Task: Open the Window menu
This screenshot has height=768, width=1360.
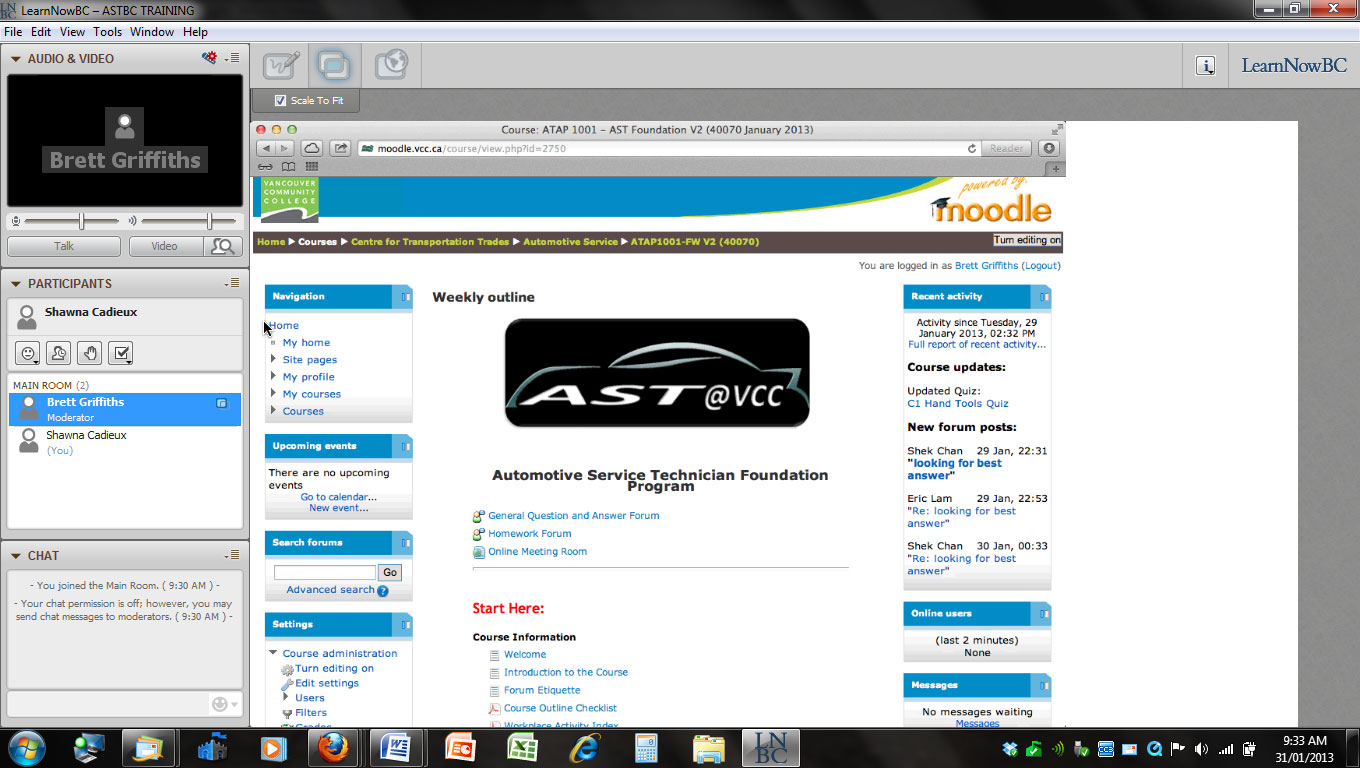Action: [x=152, y=32]
